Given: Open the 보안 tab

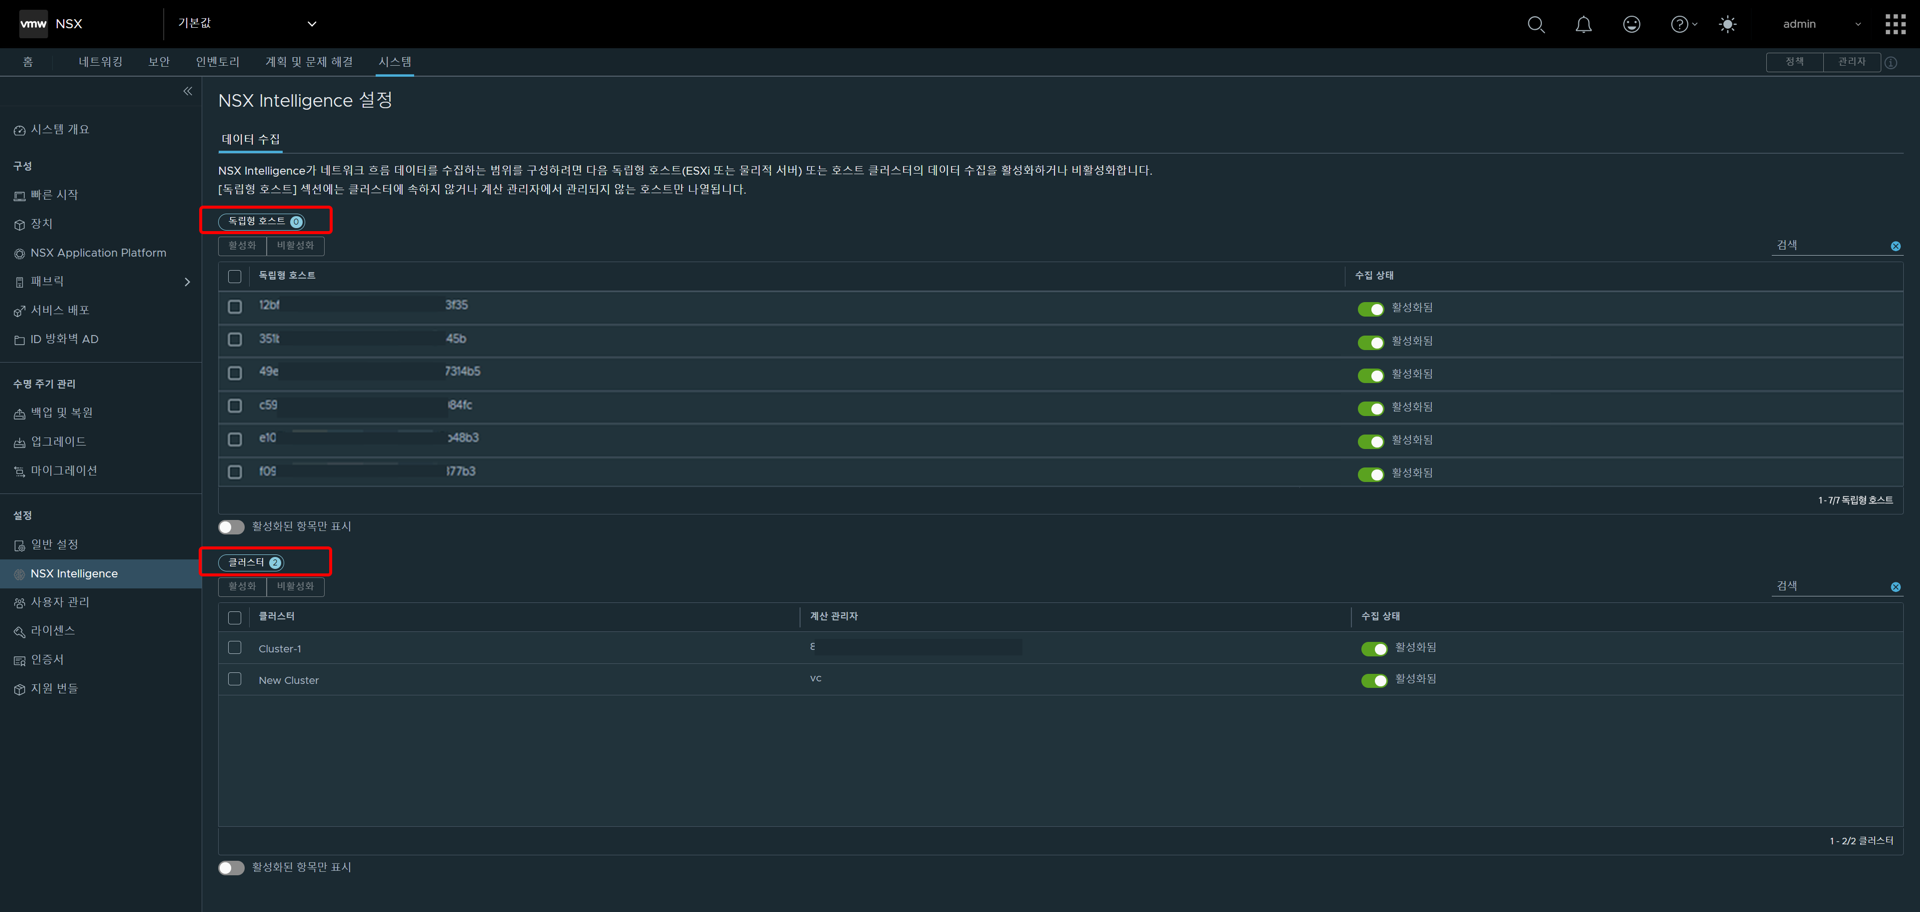Looking at the screenshot, I should (159, 62).
